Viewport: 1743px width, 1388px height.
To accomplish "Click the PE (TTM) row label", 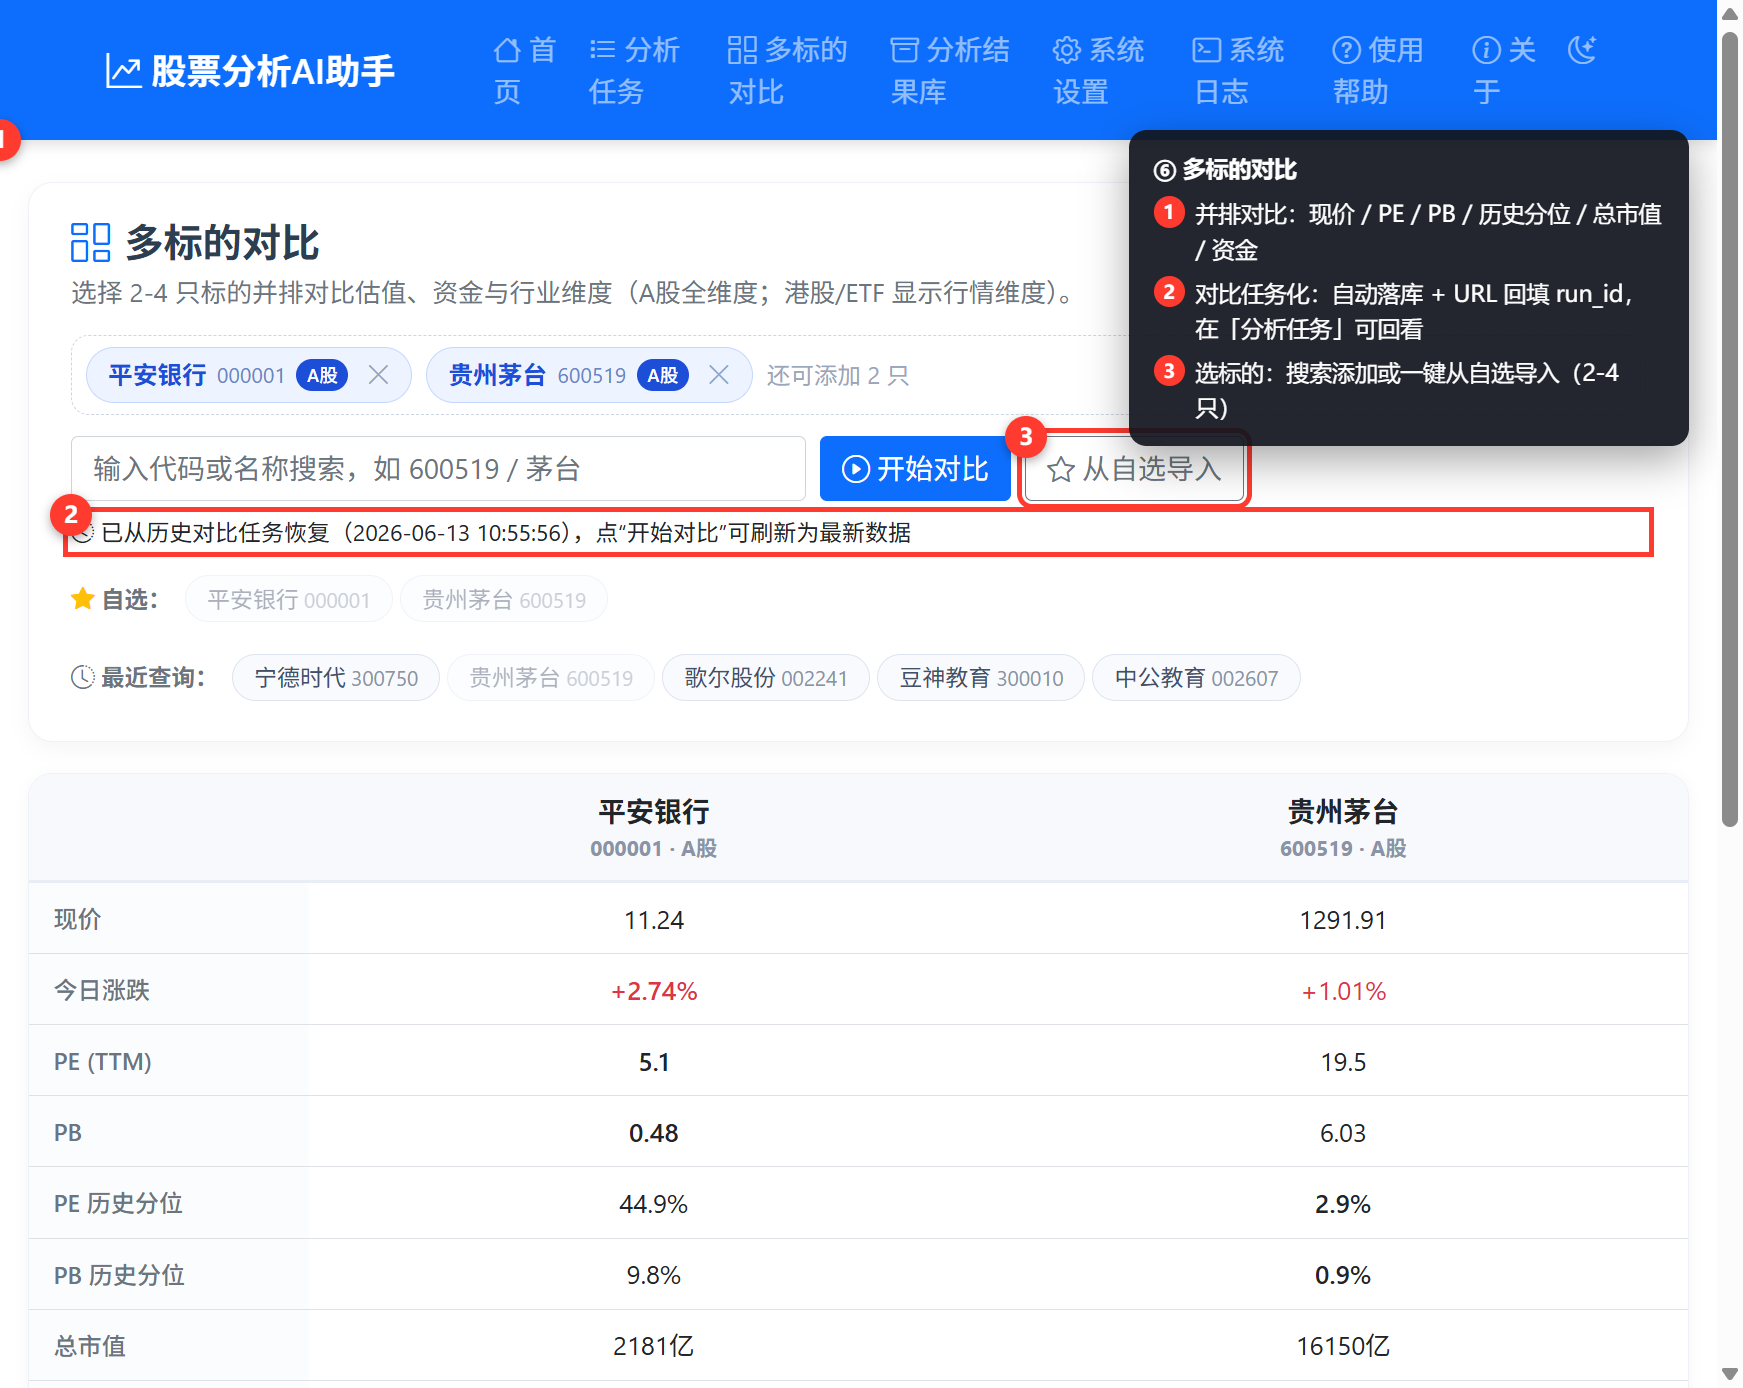I will point(103,1062).
